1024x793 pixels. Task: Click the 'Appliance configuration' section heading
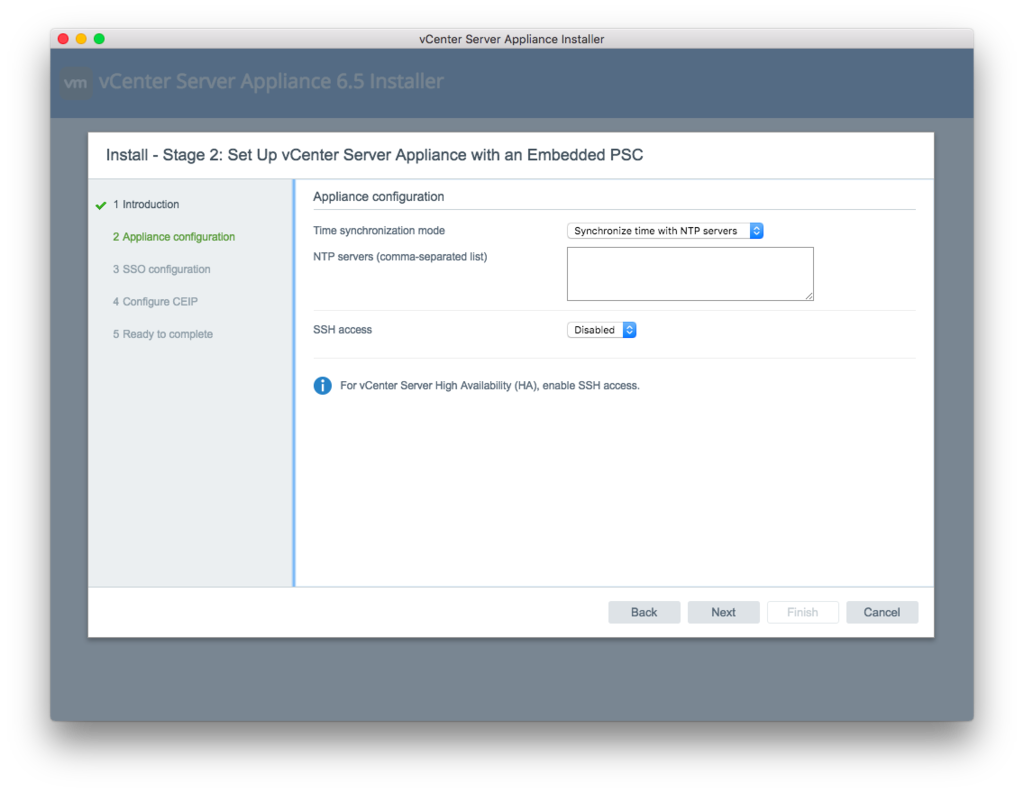coord(378,197)
